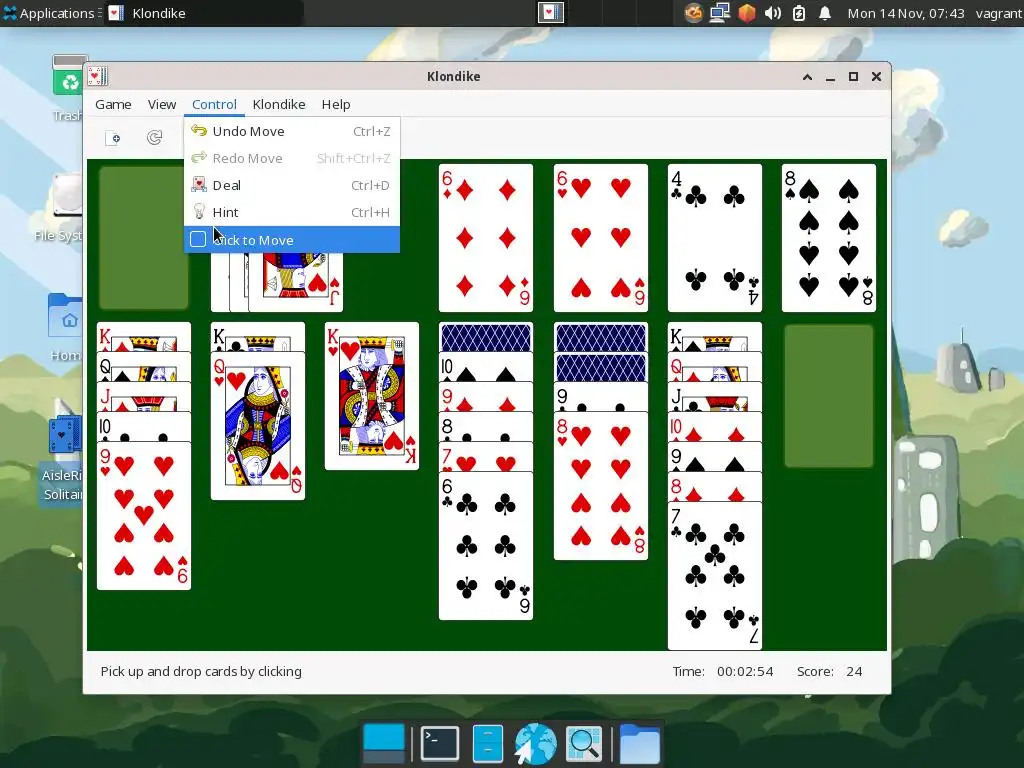1024x768 pixels.
Task: Click the notification bell icon
Action: (825, 13)
